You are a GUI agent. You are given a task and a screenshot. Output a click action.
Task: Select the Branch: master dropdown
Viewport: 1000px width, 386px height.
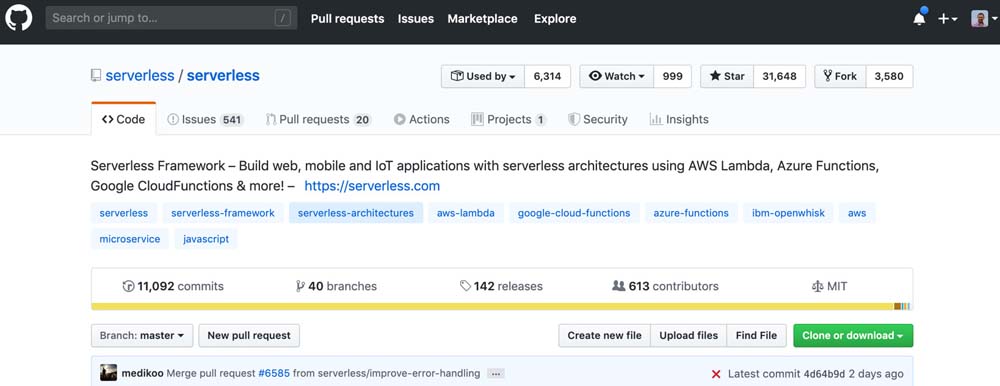click(x=142, y=336)
